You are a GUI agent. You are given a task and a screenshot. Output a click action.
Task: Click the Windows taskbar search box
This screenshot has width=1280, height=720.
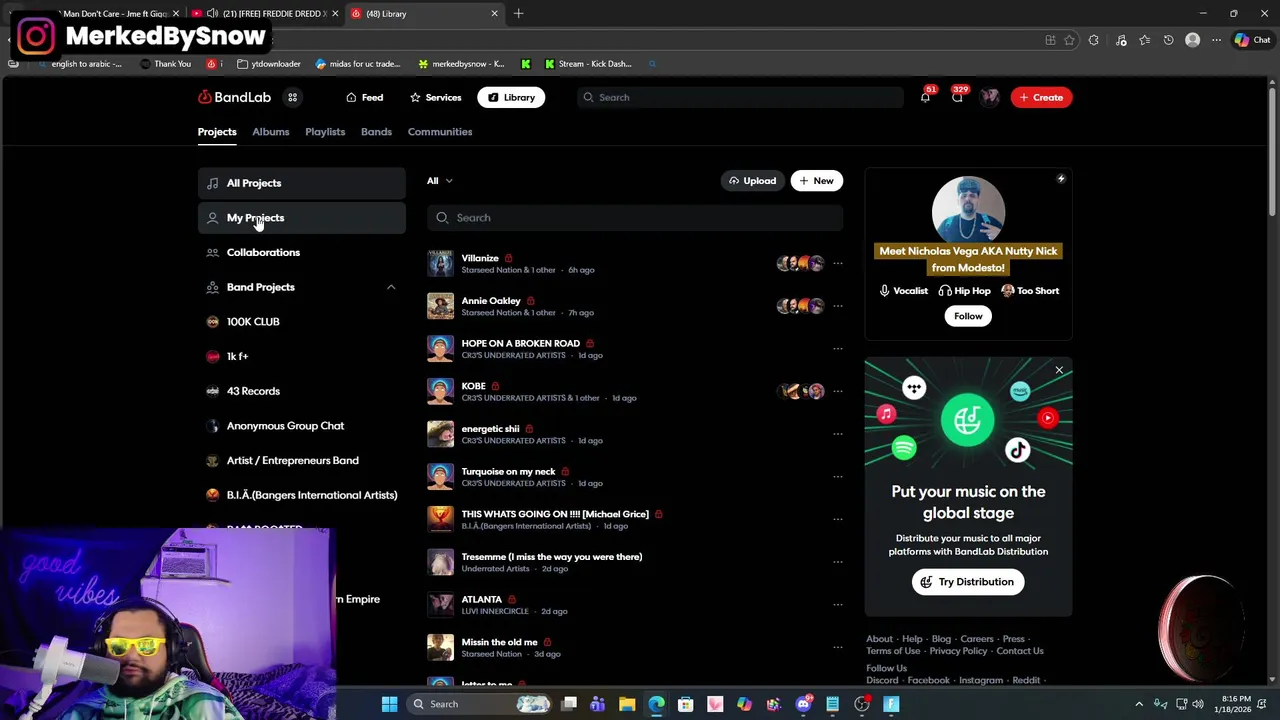coord(480,704)
